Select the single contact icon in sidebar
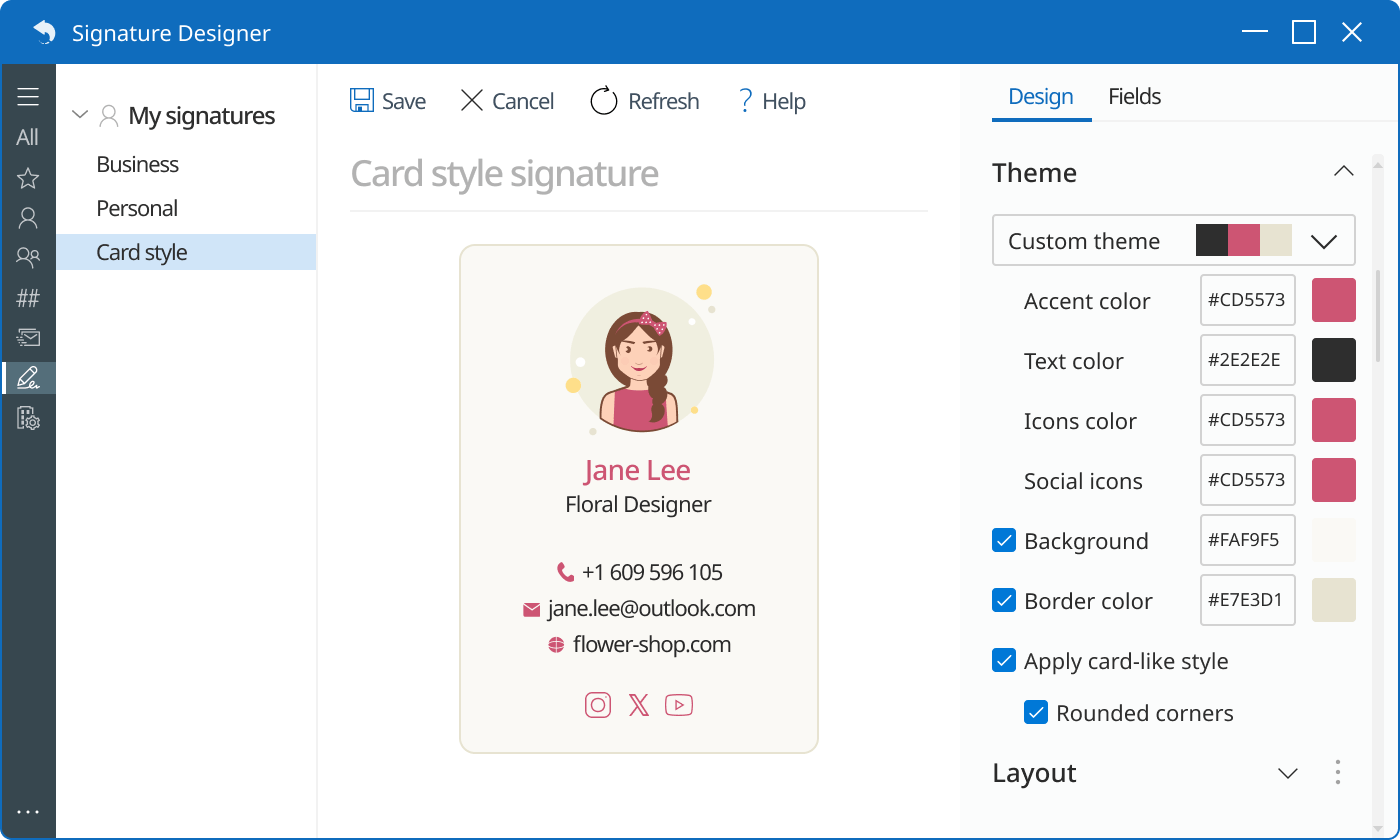The height and width of the screenshot is (840, 1400). tap(28, 218)
